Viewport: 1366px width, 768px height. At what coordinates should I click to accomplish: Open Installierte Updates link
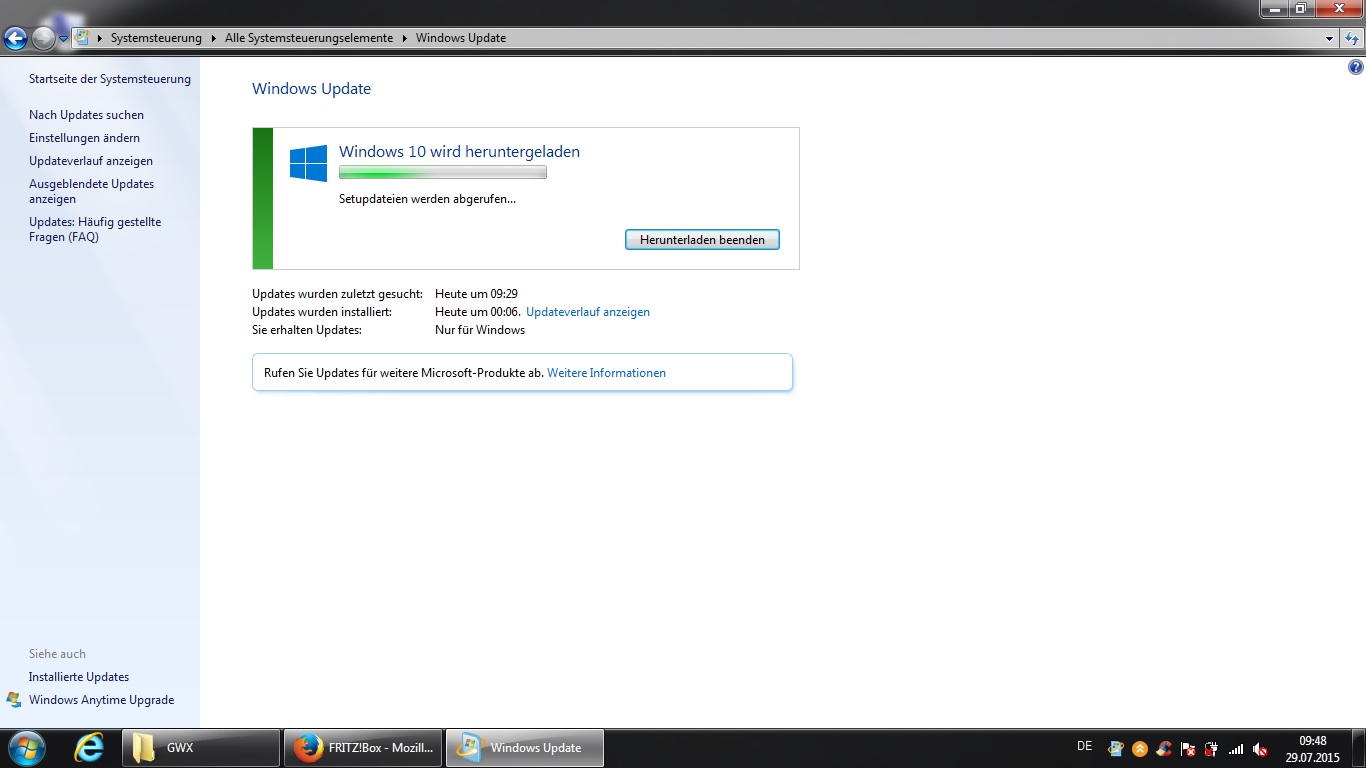79,677
